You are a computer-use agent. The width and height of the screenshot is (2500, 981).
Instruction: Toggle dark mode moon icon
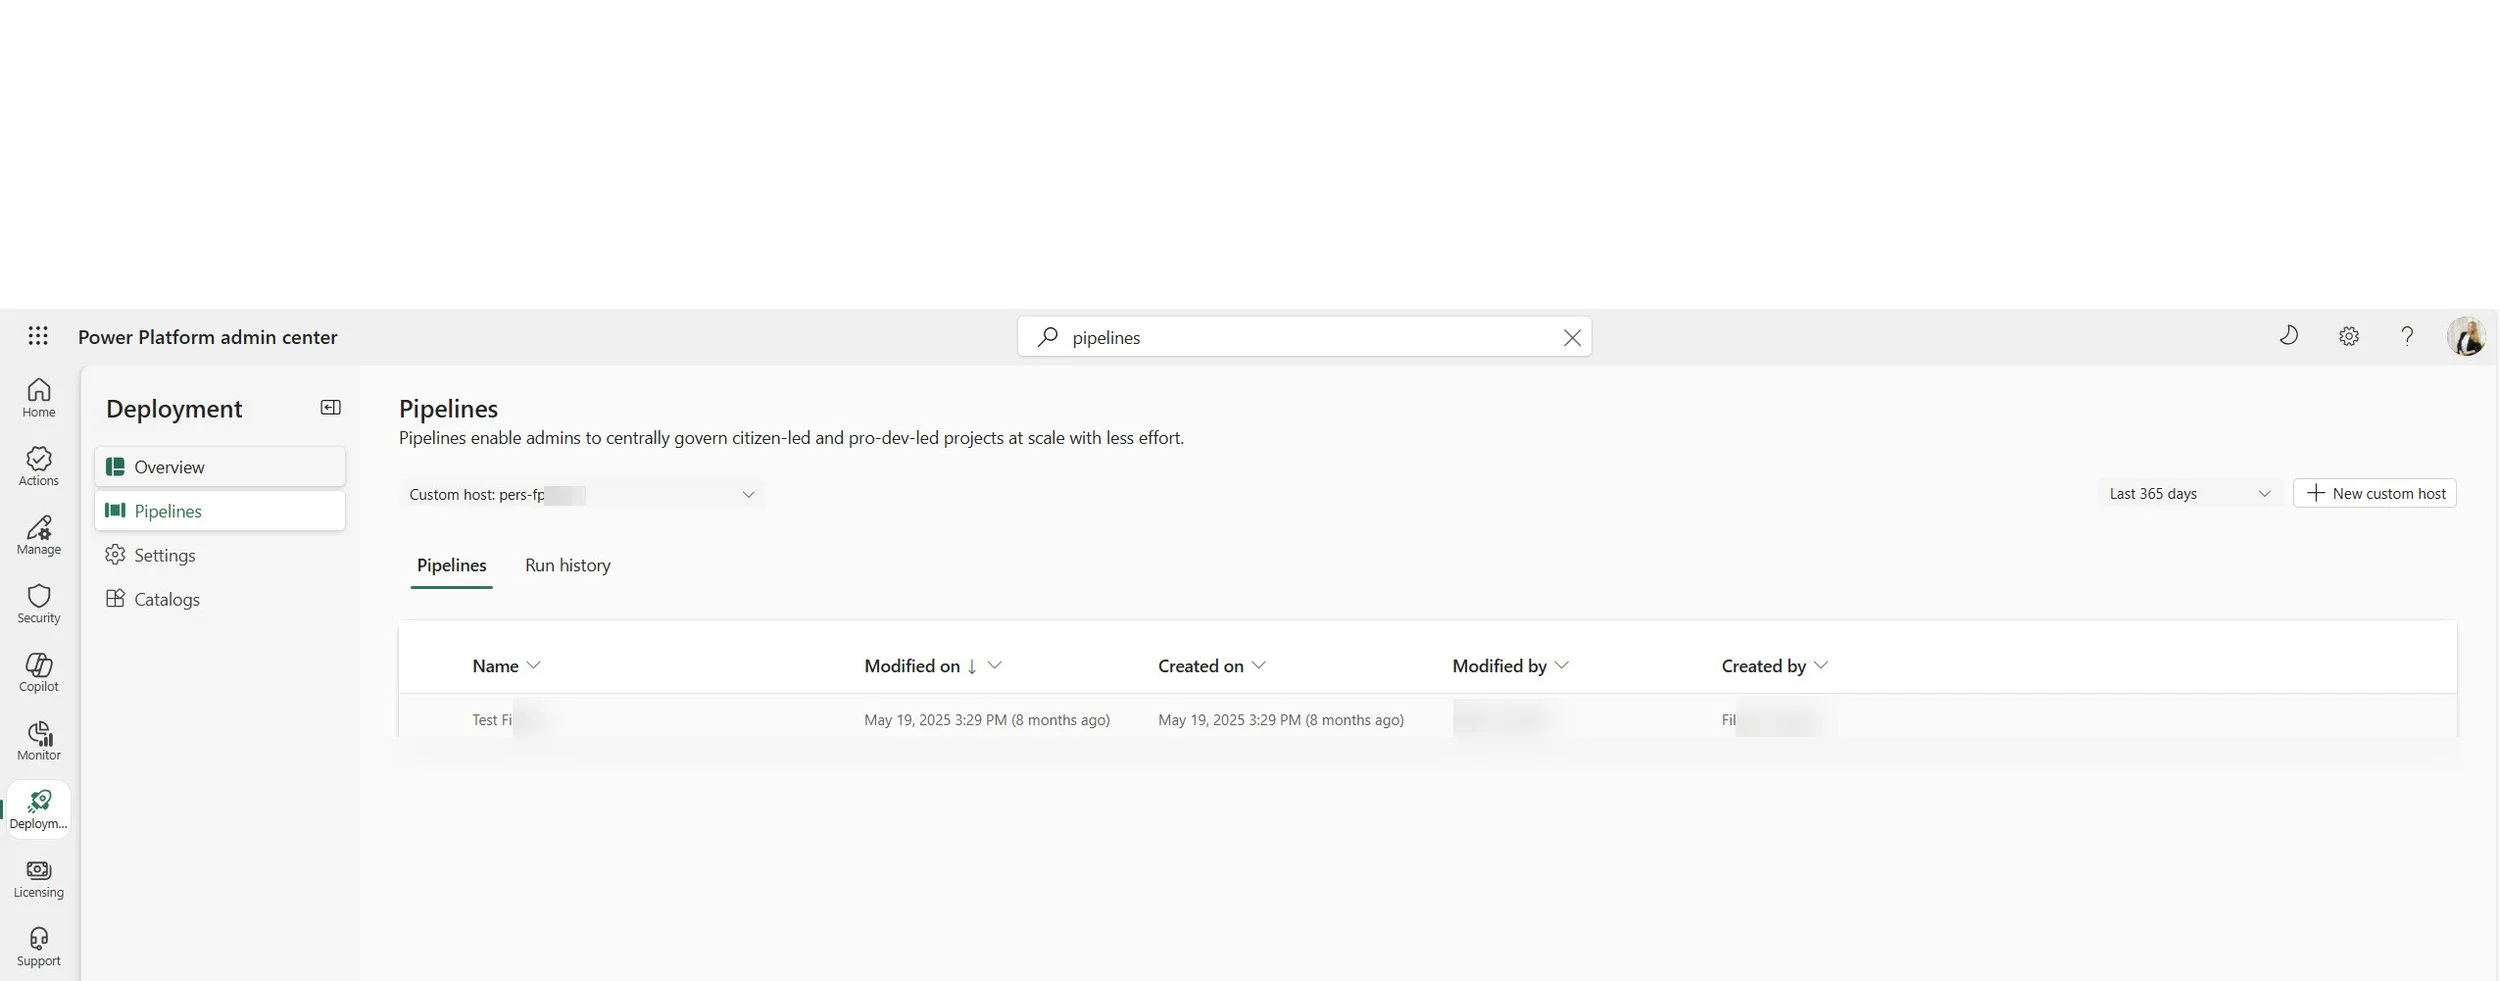pos(2288,336)
